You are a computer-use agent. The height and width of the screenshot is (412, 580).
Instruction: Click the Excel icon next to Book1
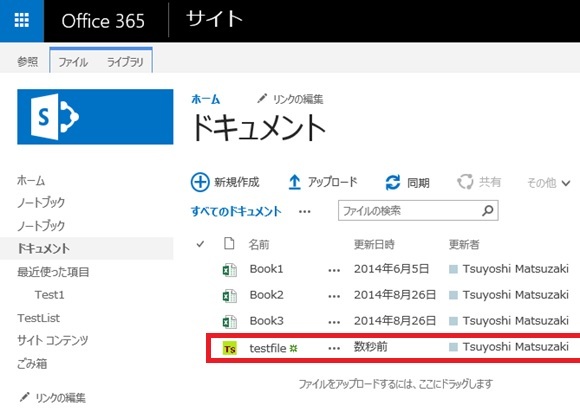229,270
